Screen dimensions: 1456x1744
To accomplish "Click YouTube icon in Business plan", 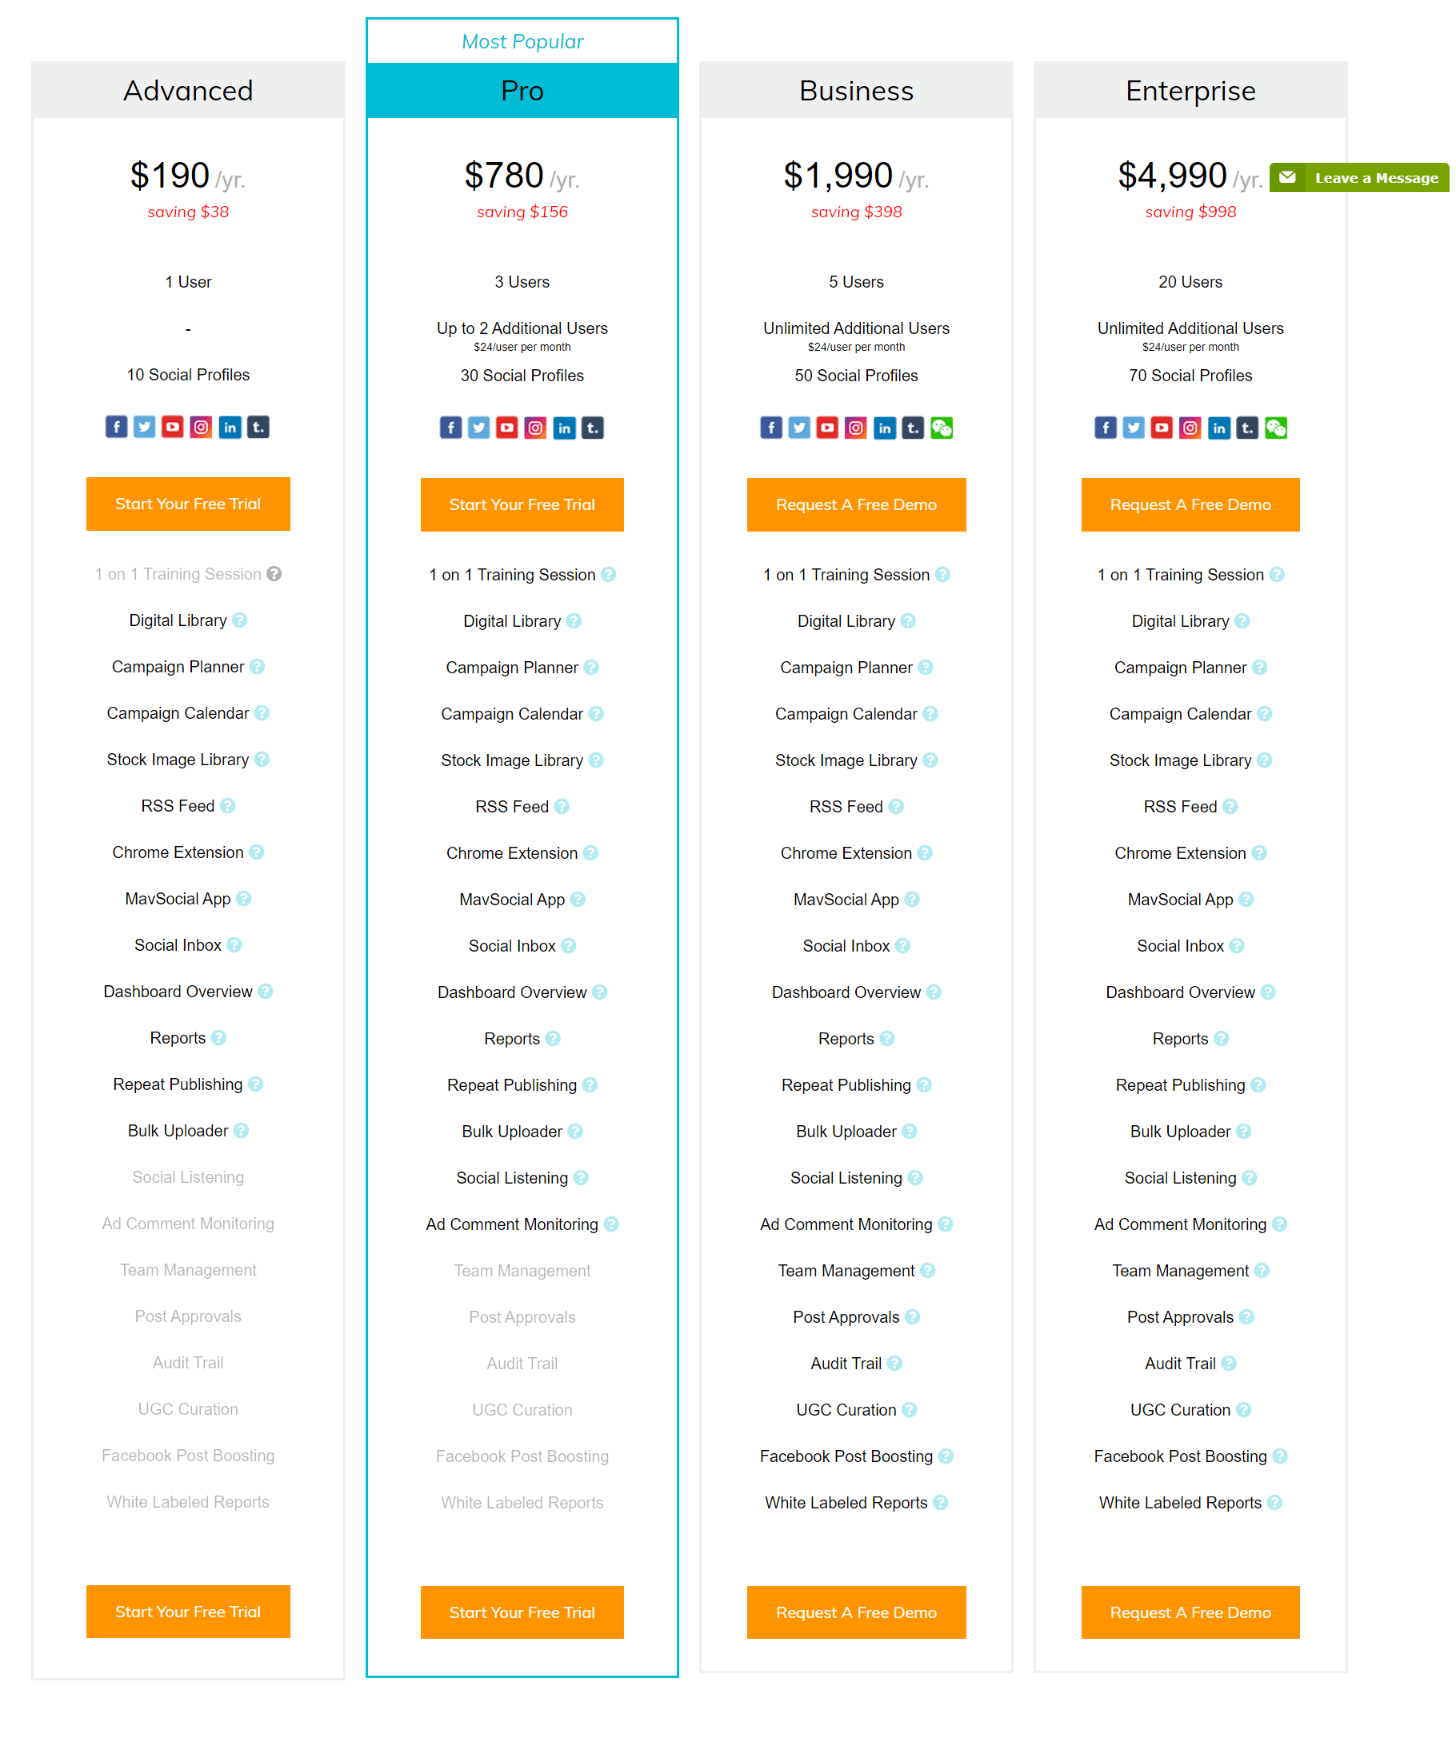I will [x=827, y=428].
